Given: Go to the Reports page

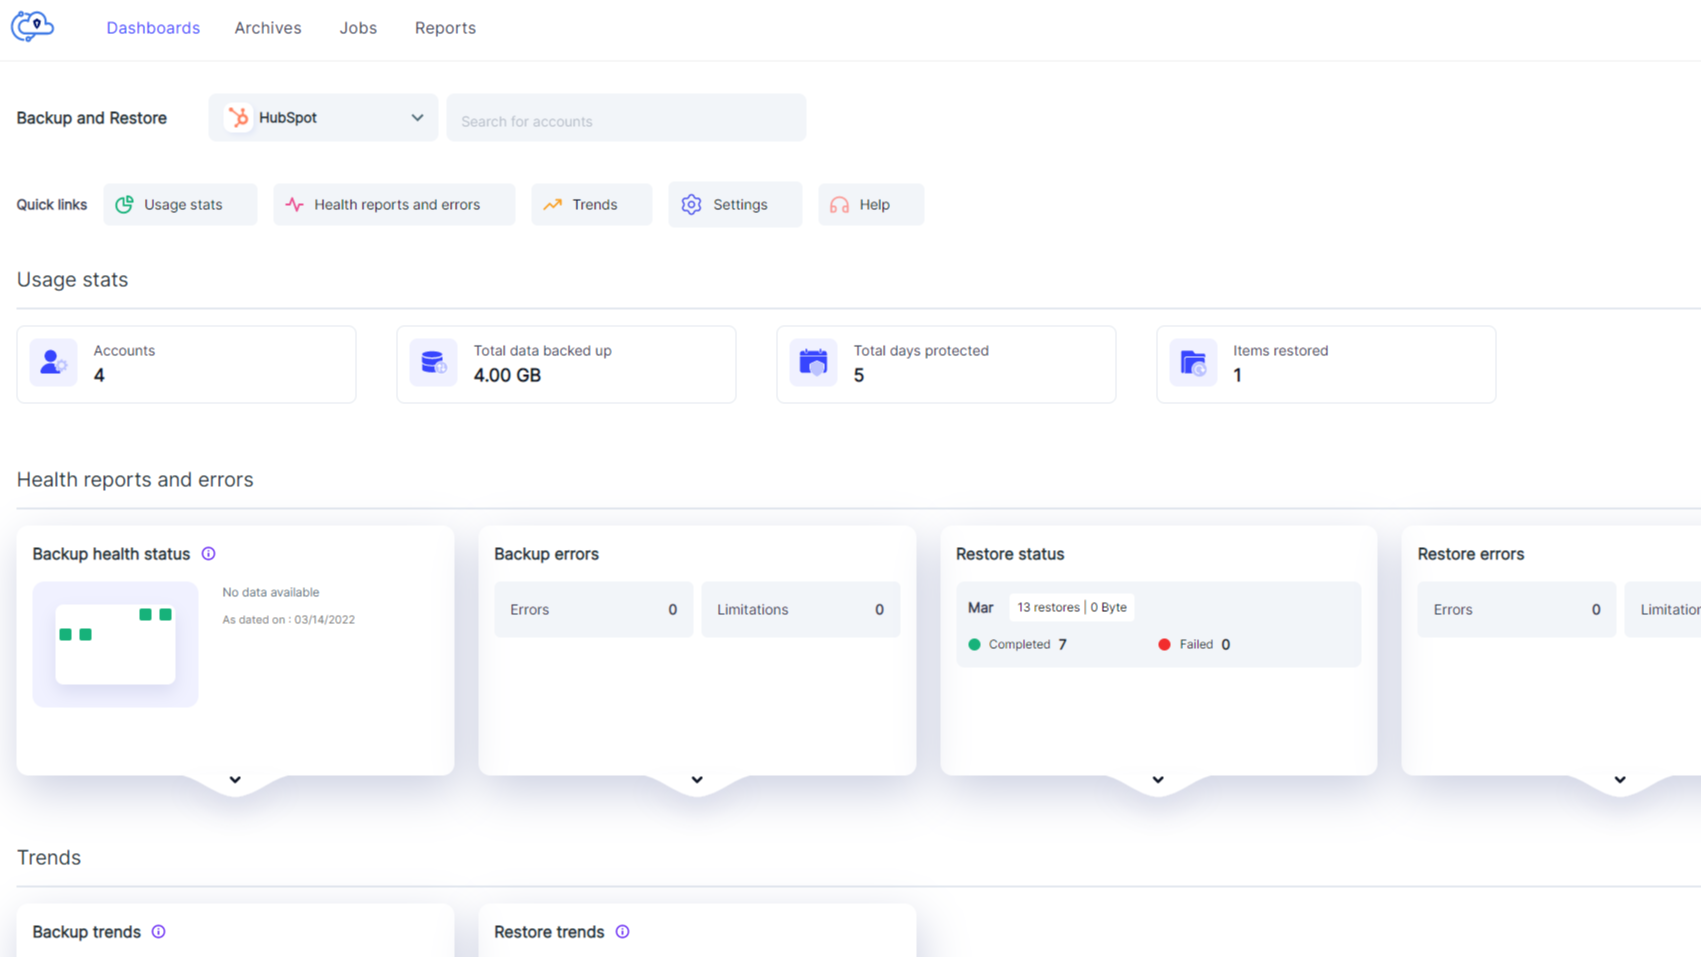Looking at the screenshot, I should (x=445, y=27).
